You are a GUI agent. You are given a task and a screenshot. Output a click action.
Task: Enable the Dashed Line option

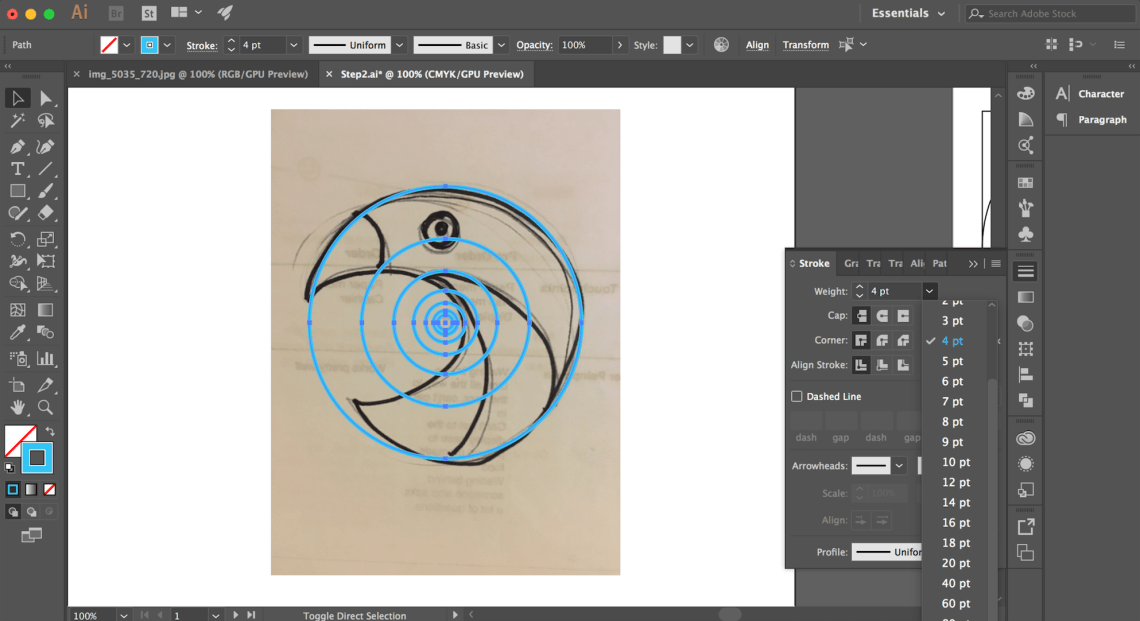[796, 396]
